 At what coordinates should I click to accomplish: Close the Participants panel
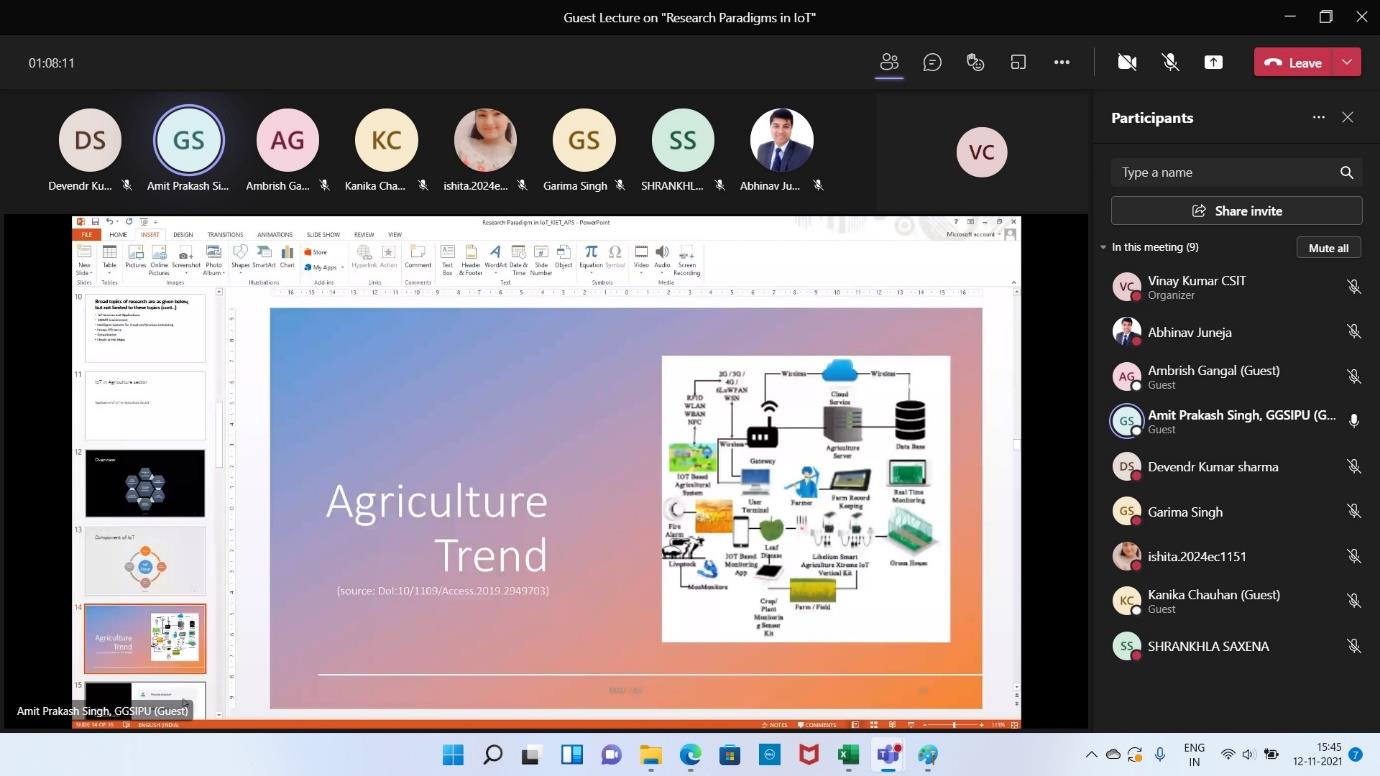point(1347,117)
